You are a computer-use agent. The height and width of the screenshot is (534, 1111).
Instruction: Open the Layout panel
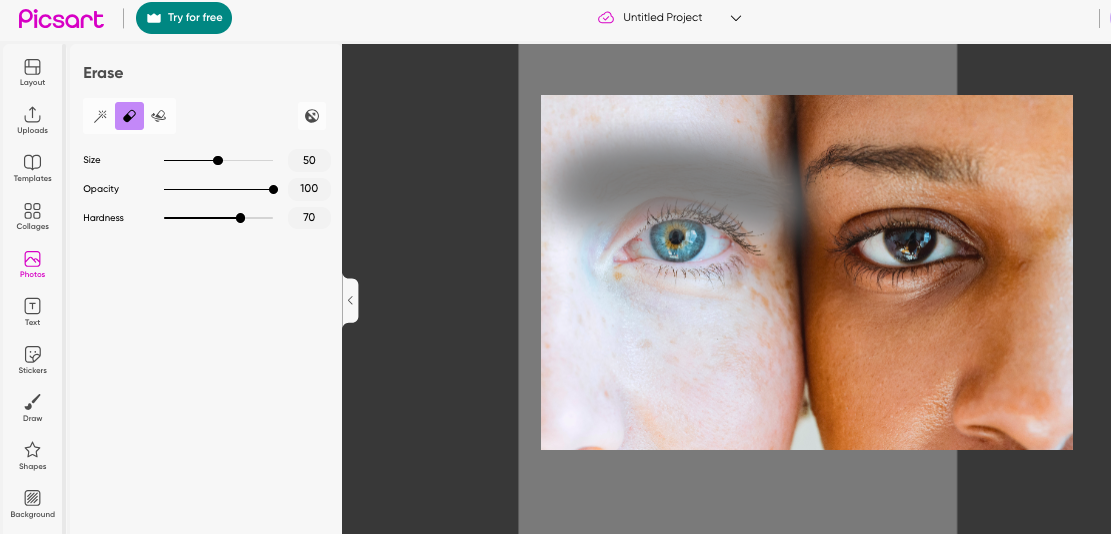point(33,72)
